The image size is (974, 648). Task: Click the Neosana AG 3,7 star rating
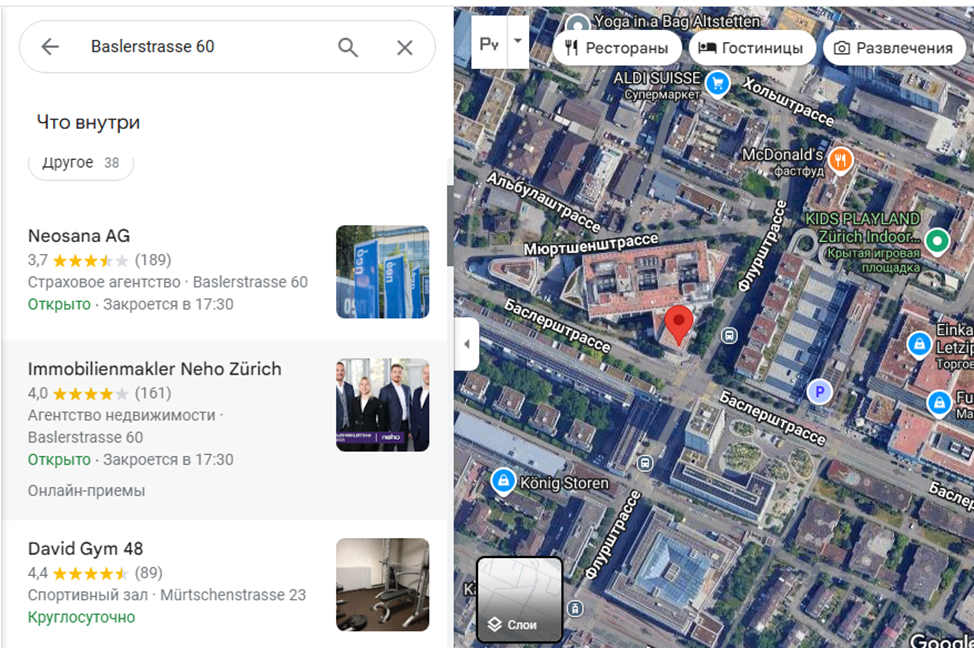click(x=99, y=260)
